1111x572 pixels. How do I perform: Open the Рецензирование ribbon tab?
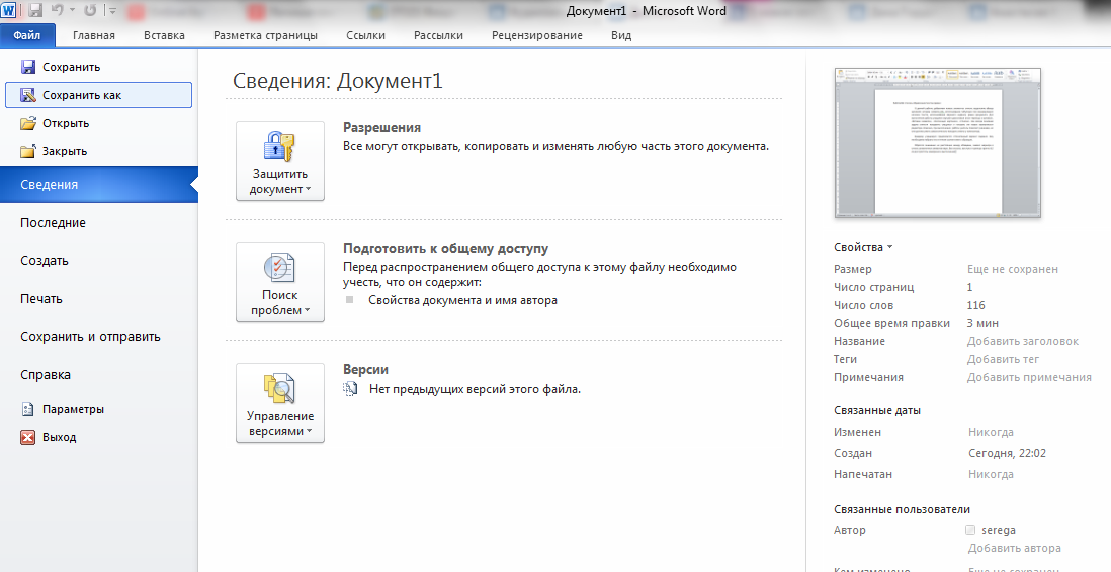pyautogui.click(x=537, y=35)
